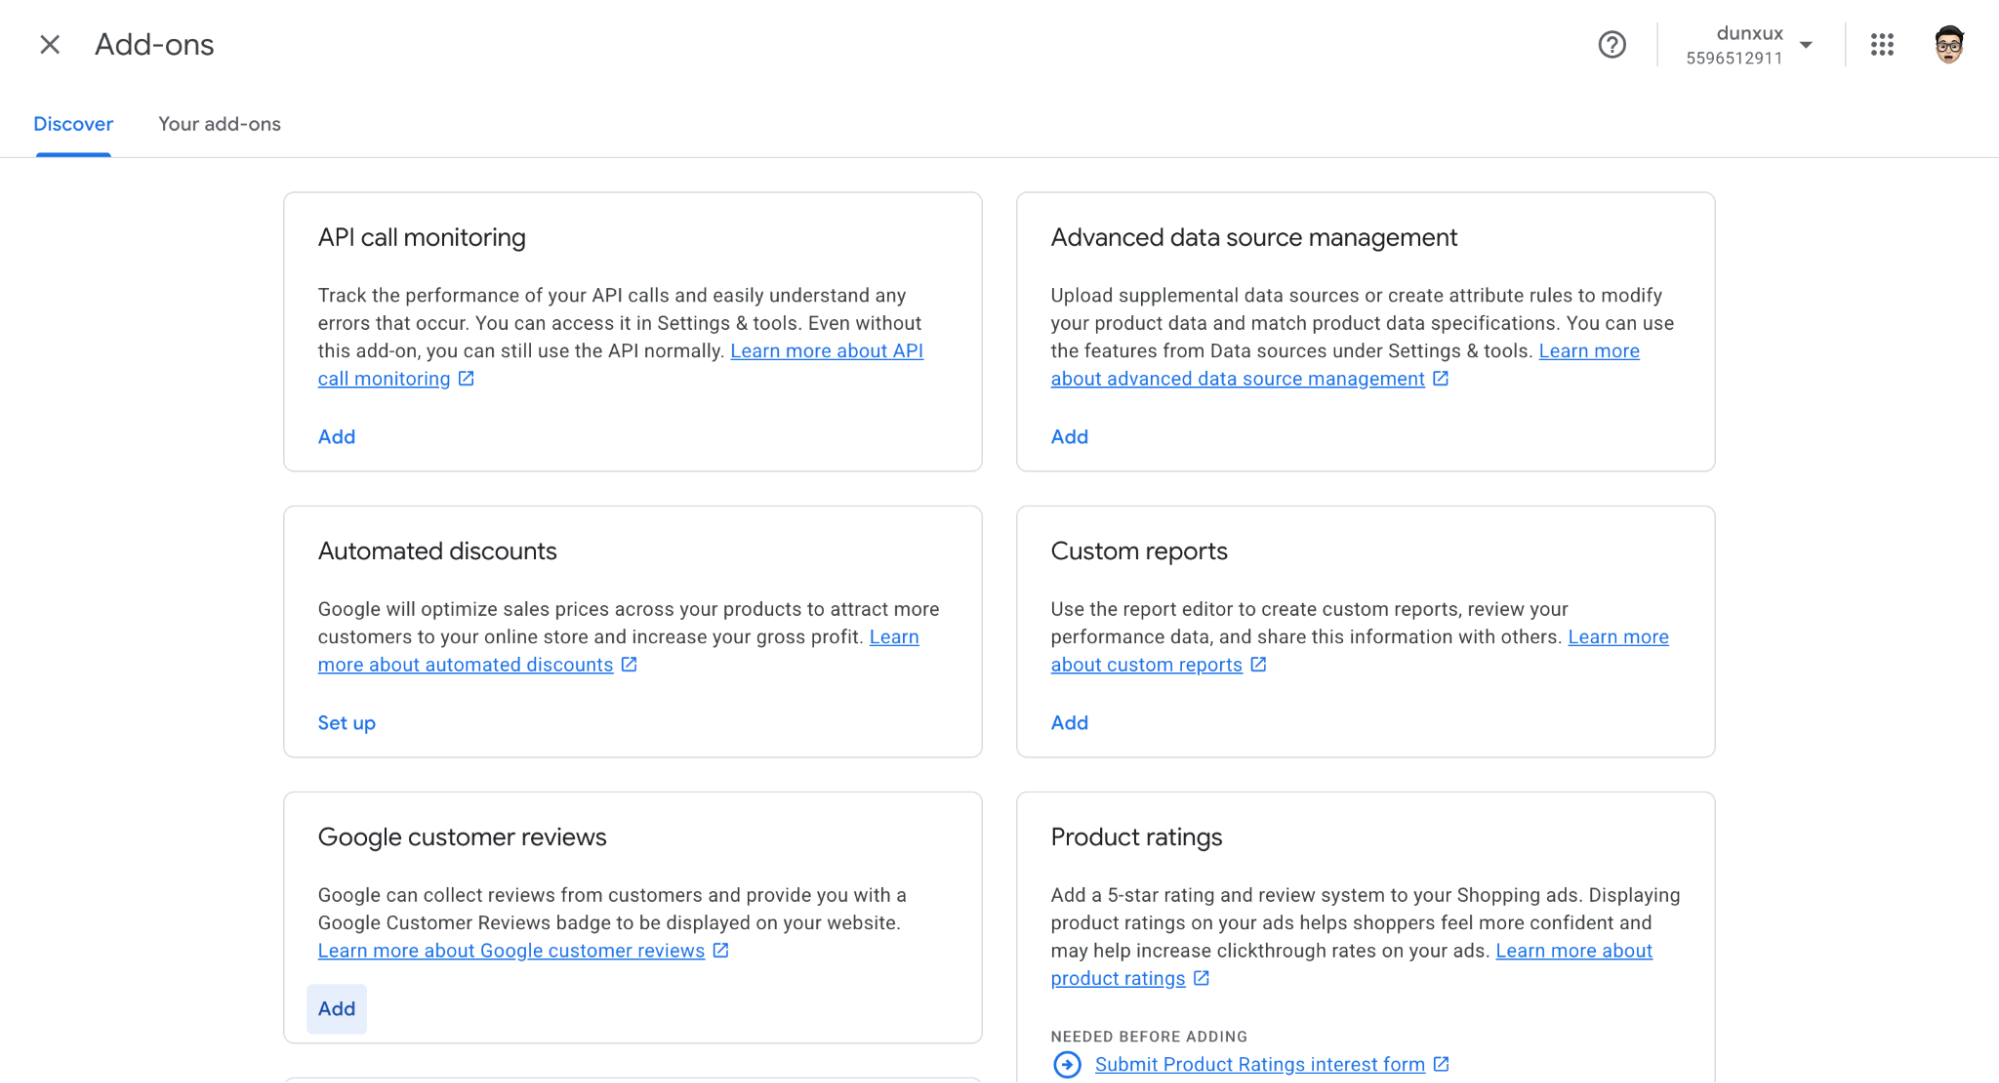Viewport: 1999px width, 1083px height.
Task: Add the Custom reports add-on
Action: coord(1069,723)
